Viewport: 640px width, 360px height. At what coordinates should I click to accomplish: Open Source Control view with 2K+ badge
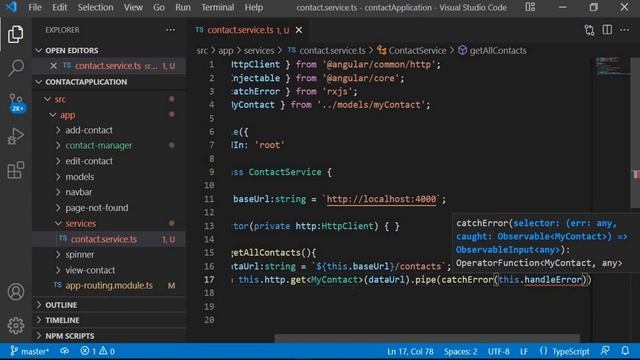click(16, 102)
